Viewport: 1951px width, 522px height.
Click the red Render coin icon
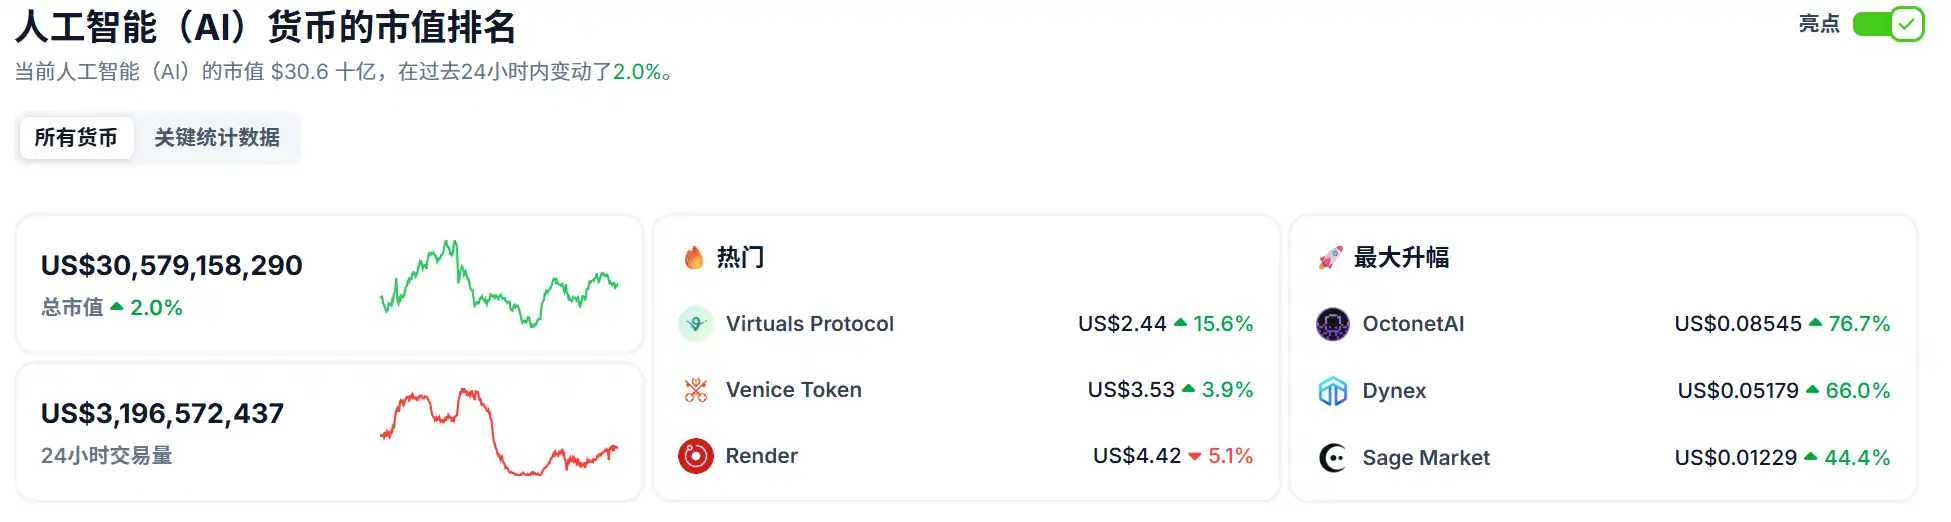coord(695,456)
